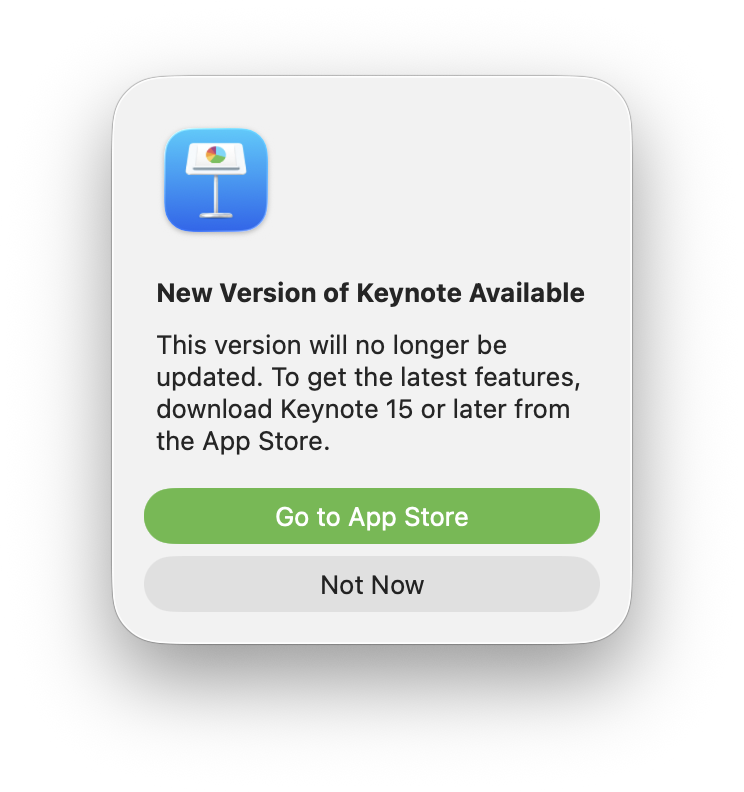Click the word 'Available' in the heading
This screenshot has height=792, width=744.
pos(526,293)
